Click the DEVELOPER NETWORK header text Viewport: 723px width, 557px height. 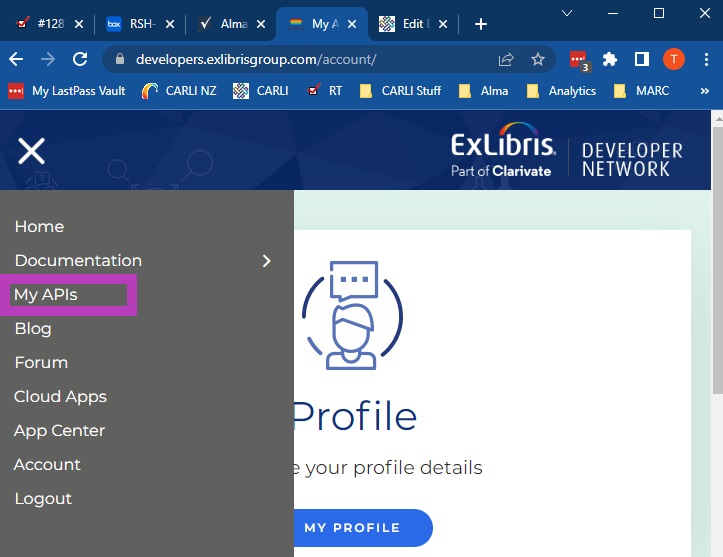(x=632, y=160)
